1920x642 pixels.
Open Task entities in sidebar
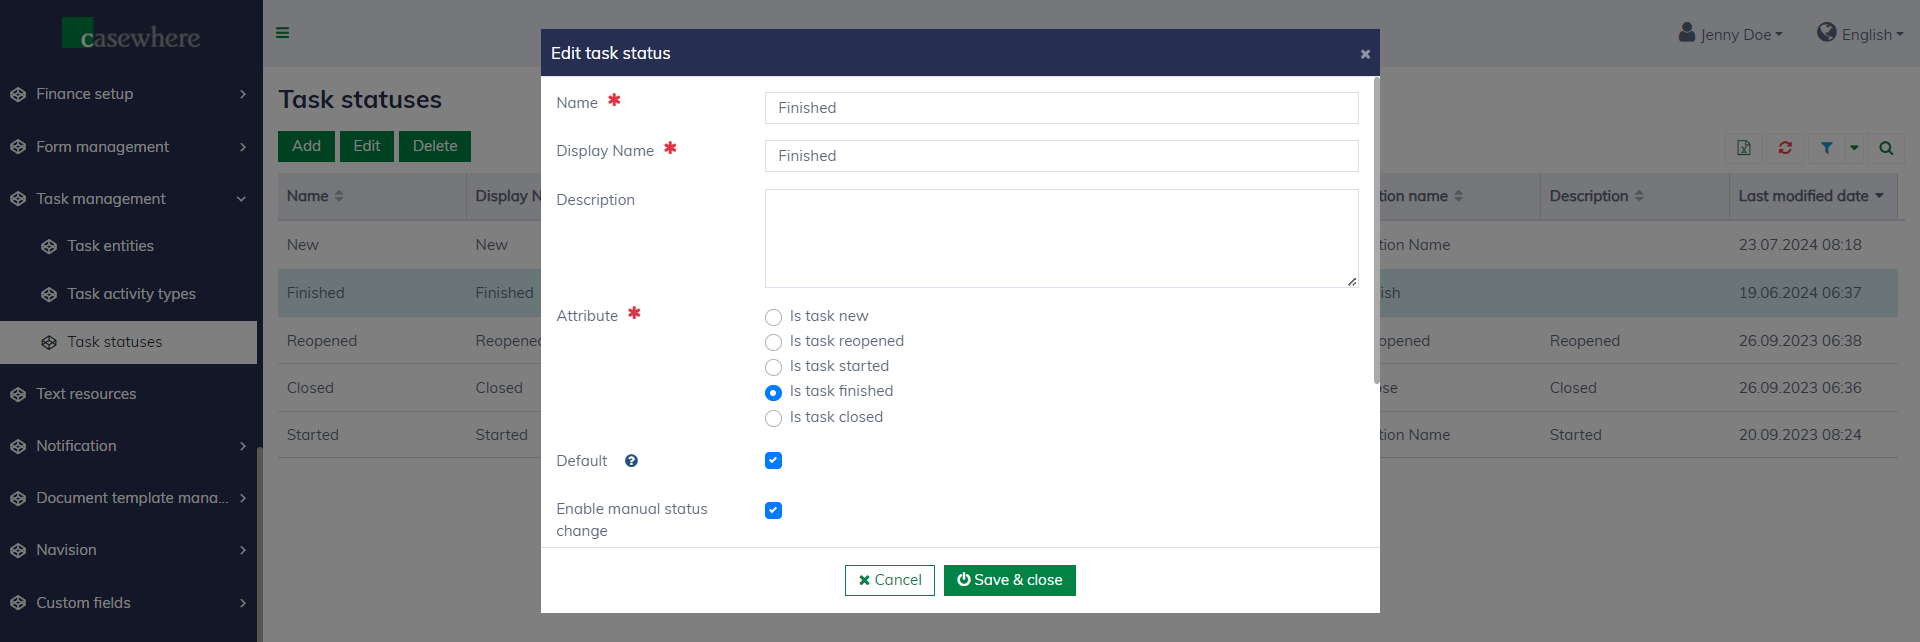pyautogui.click(x=110, y=246)
